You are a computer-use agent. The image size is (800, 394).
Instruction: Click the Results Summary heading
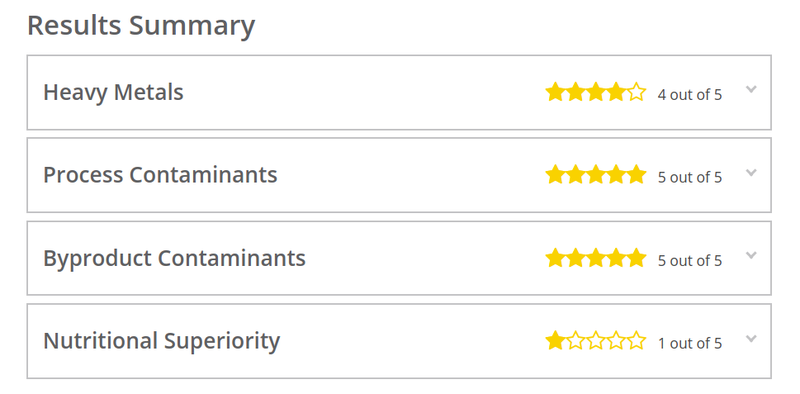click(141, 26)
